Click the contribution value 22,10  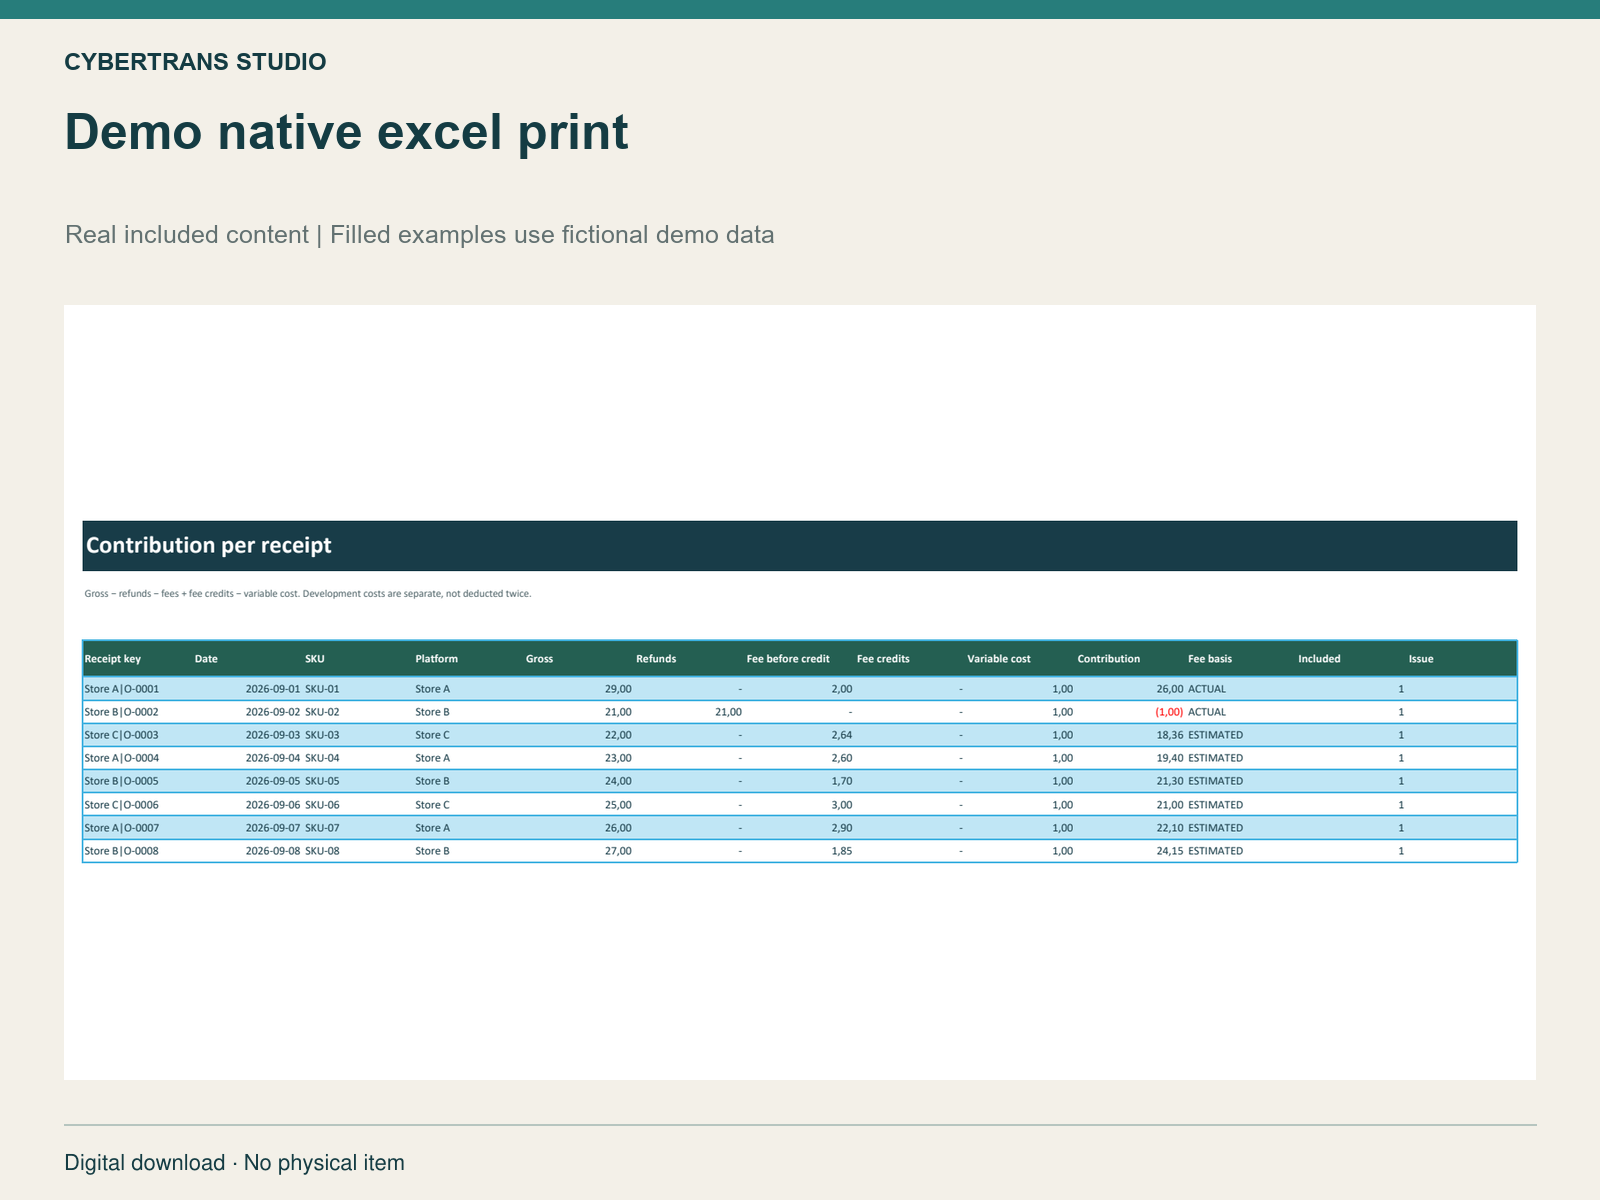click(1170, 828)
